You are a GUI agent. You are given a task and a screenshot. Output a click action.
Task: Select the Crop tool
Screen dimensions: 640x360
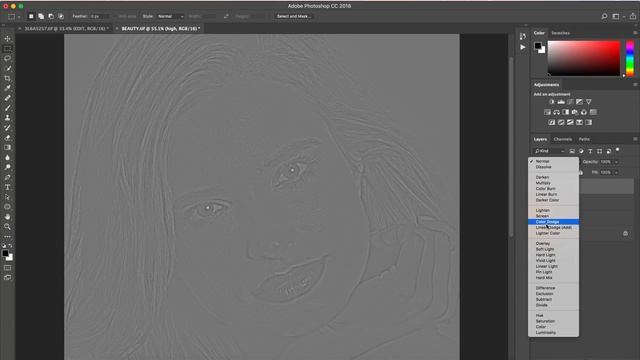point(8,78)
